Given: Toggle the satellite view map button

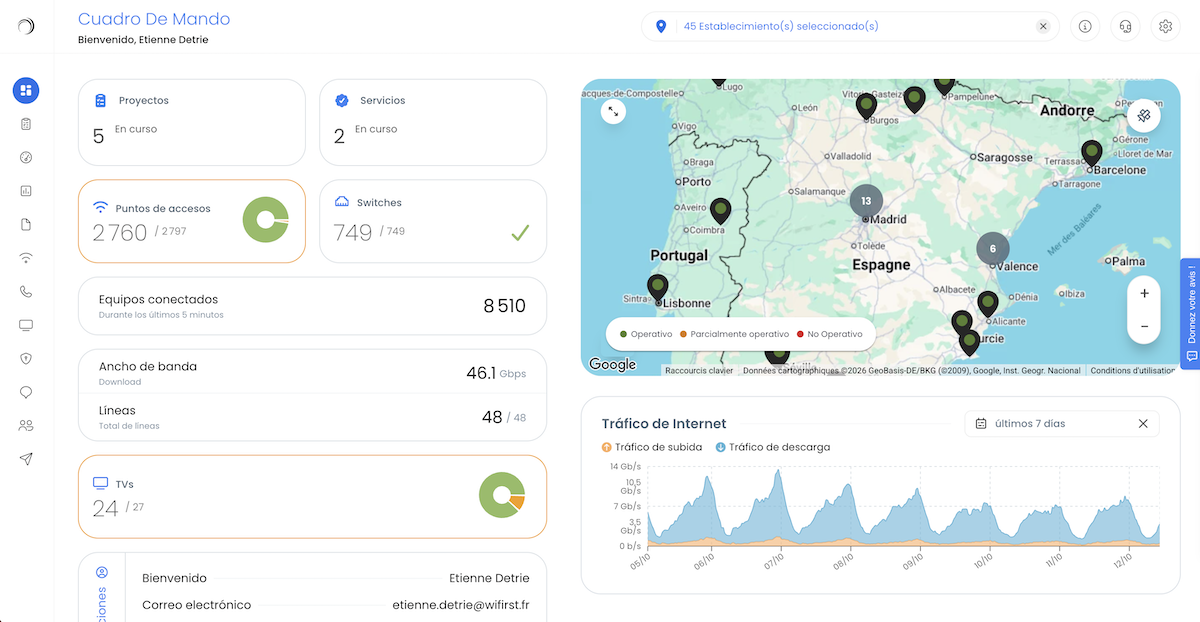Looking at the screenshot, I should tap(1143, 116).
